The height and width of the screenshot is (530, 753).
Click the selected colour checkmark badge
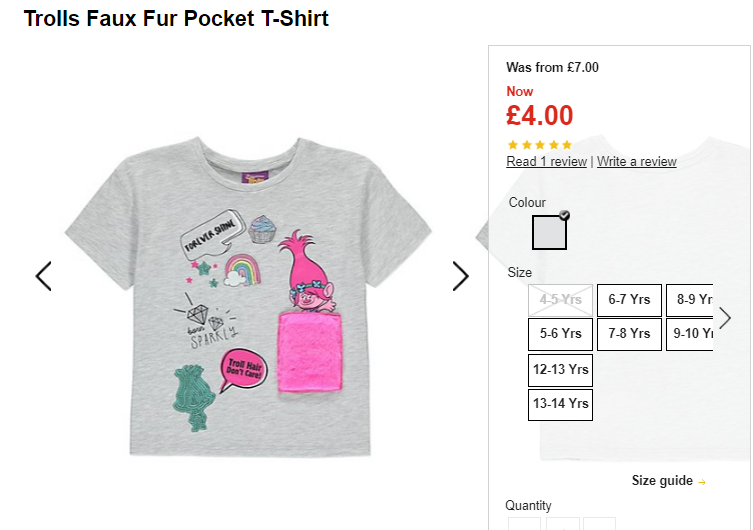coord(564,215)
